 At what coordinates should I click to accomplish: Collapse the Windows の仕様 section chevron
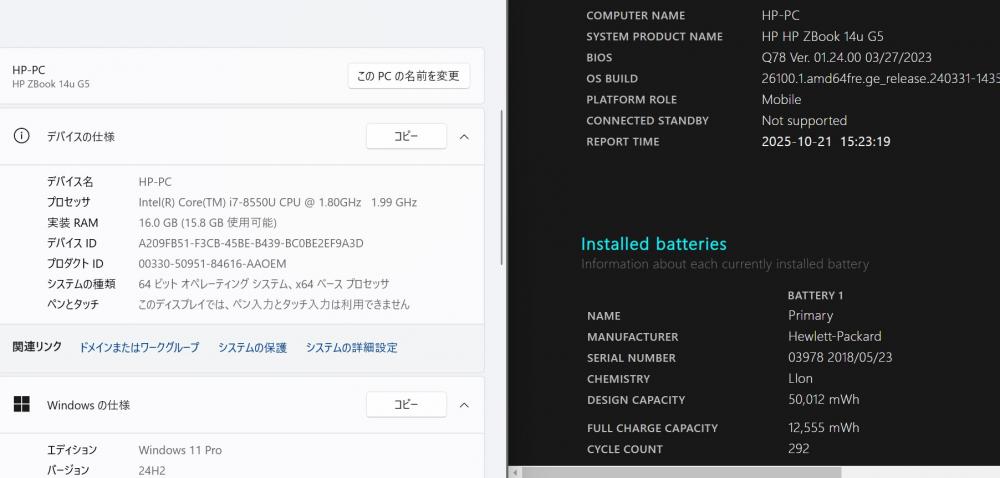click(464, 405)
